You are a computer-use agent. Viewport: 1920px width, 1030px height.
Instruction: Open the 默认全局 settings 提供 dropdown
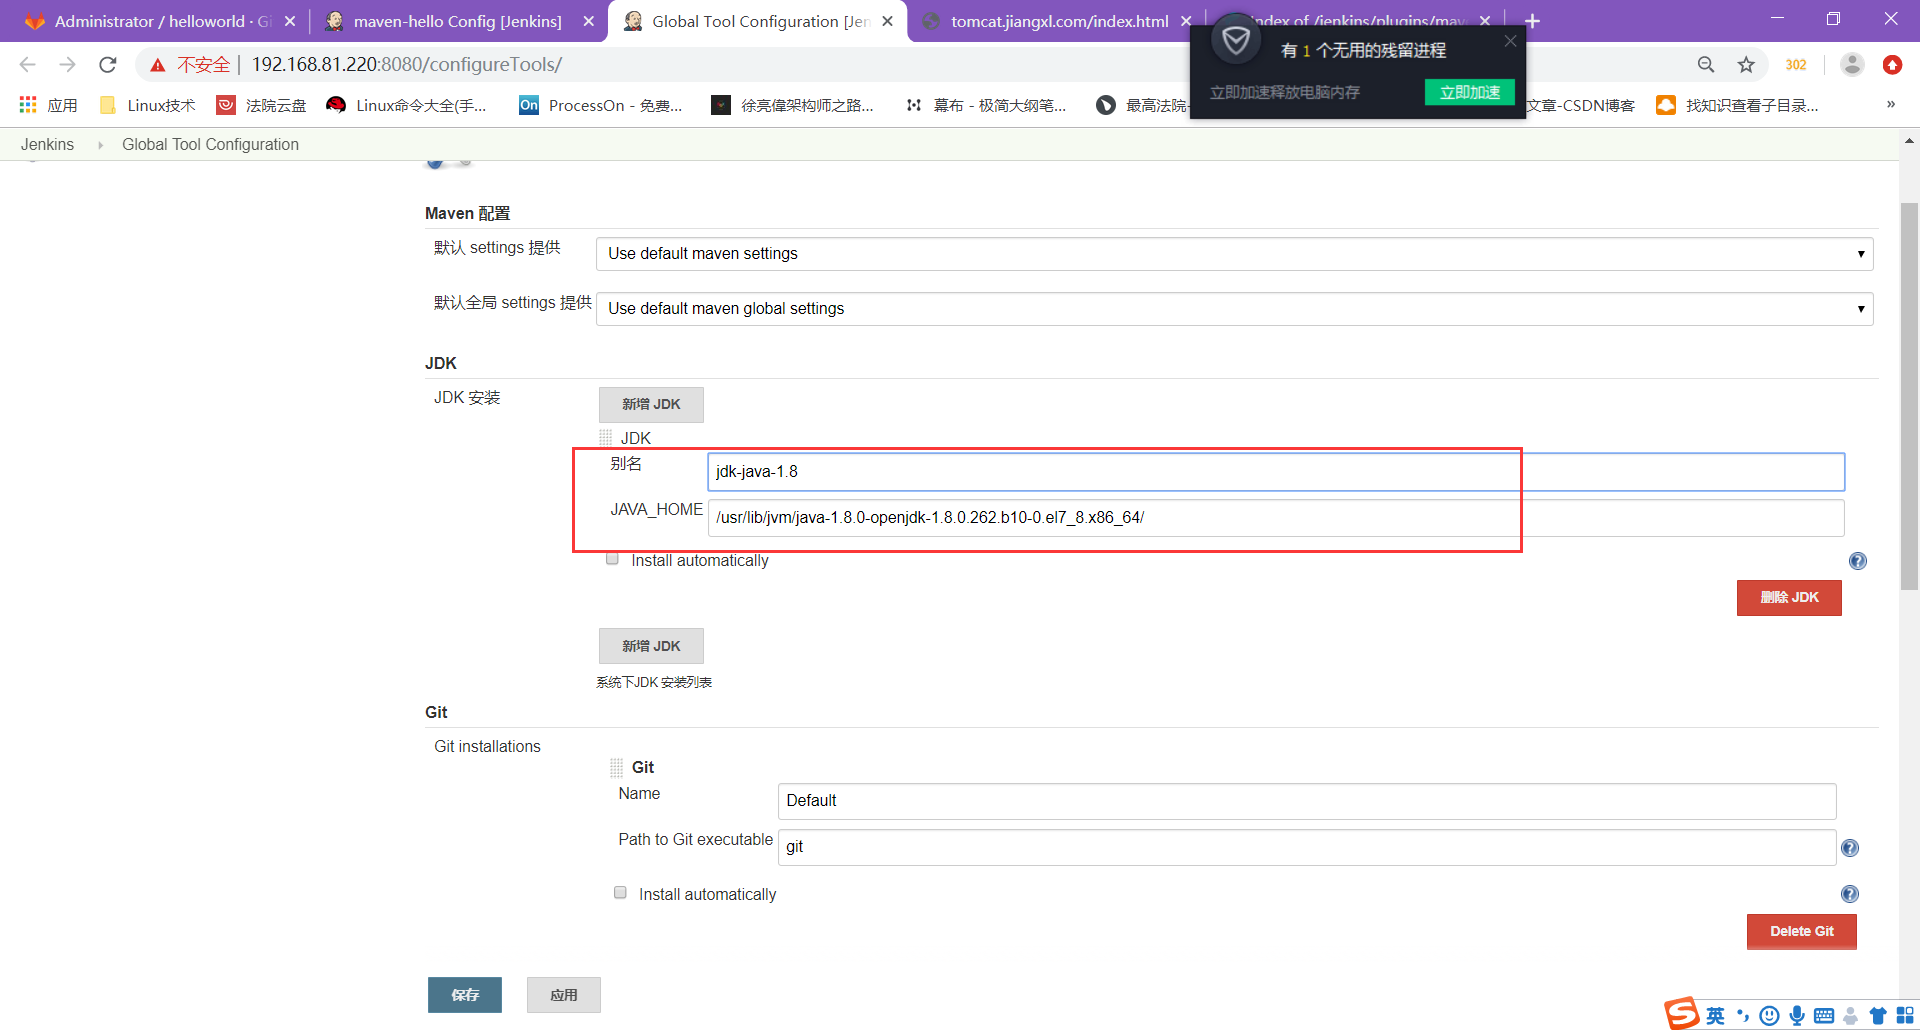(x=1234, y=309)
